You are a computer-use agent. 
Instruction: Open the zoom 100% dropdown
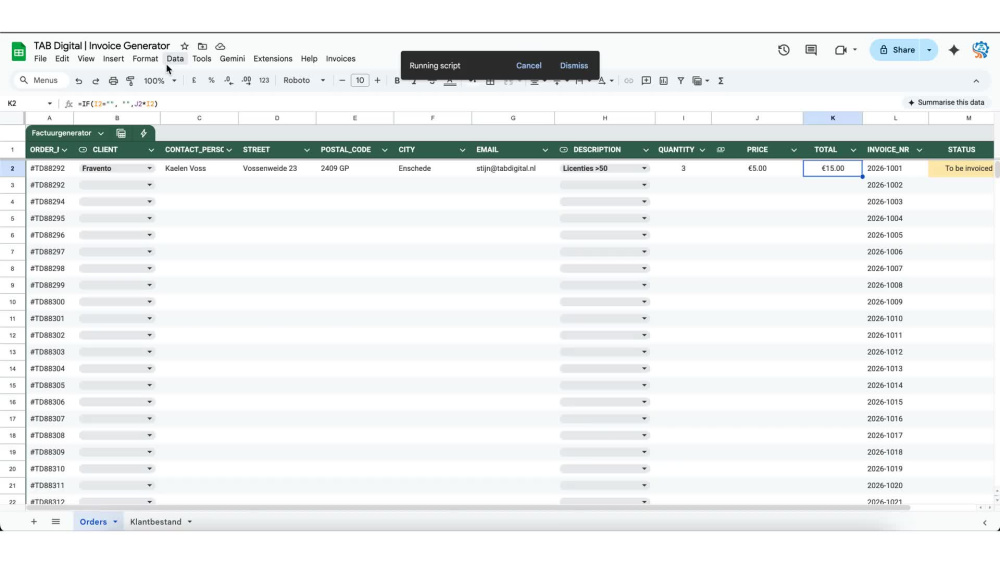point(159,81)
